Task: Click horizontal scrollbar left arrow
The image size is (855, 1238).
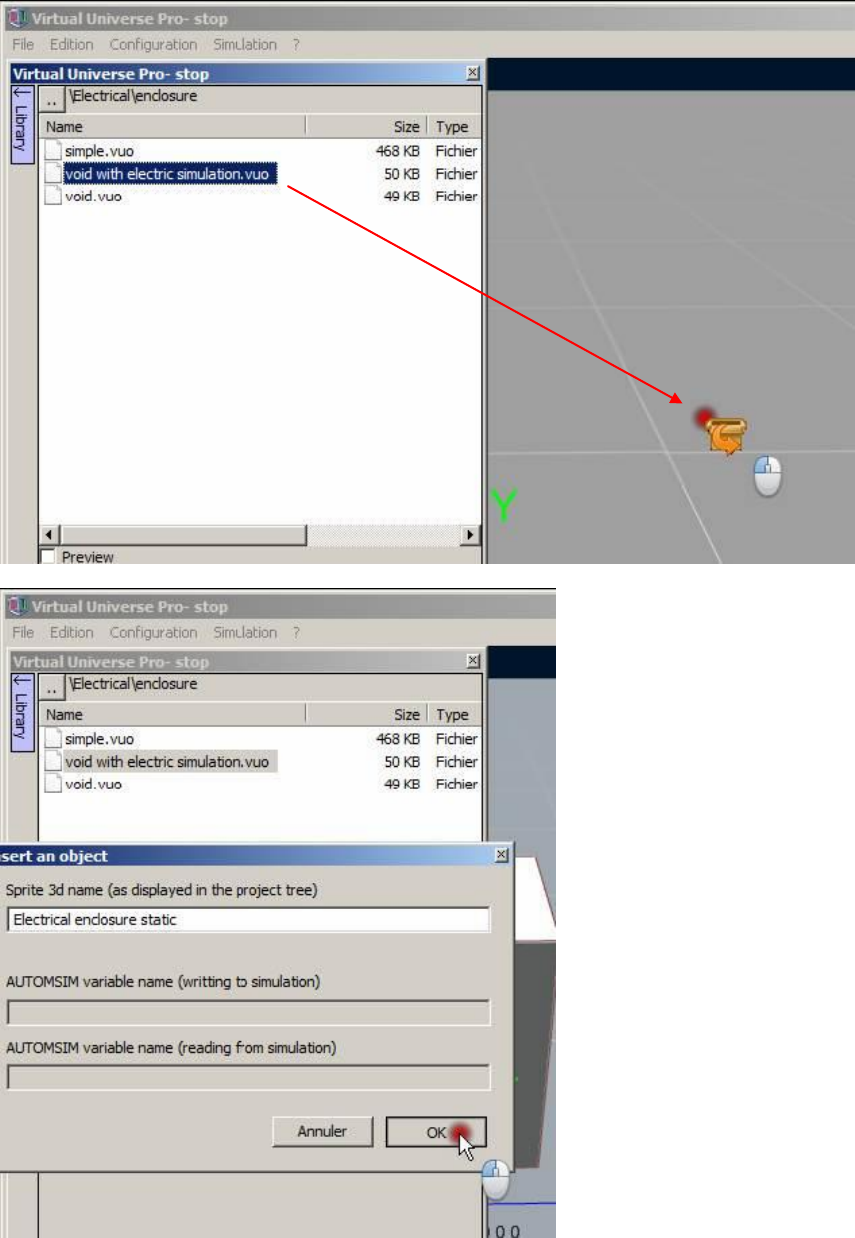Action: coord(49,535)
